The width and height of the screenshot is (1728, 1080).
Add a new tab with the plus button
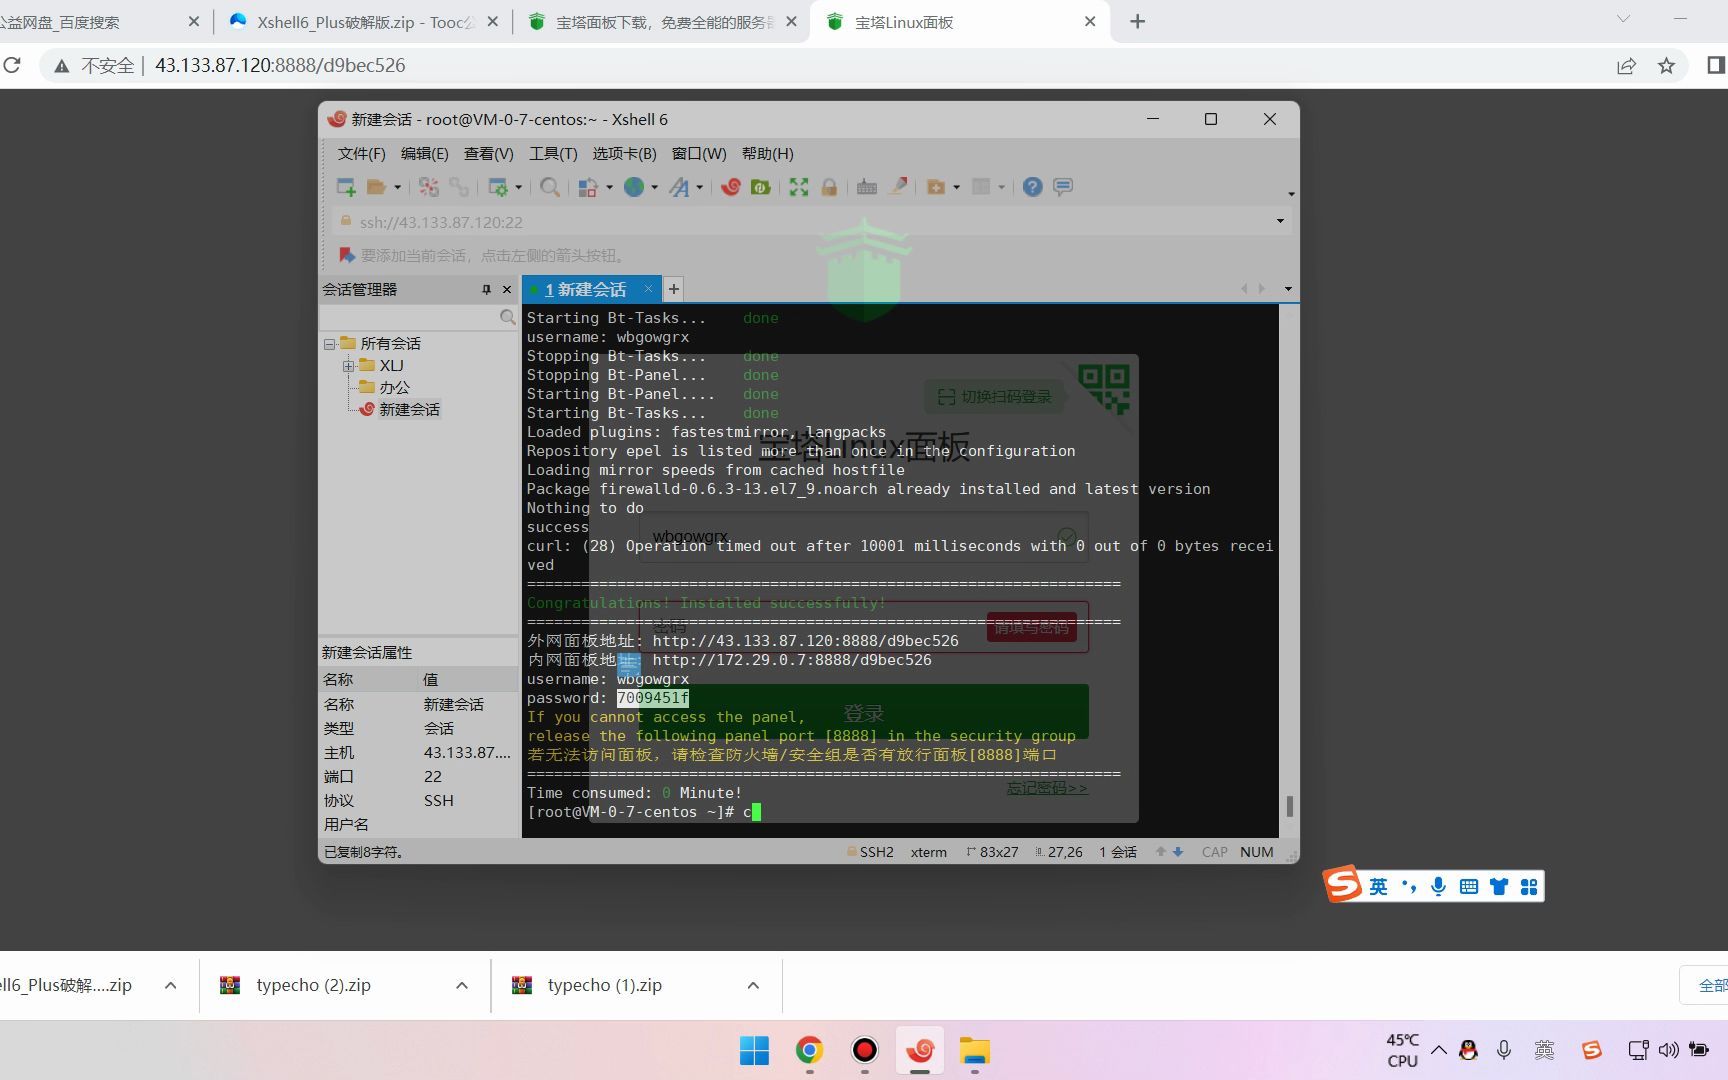click(x=674, y=289)
